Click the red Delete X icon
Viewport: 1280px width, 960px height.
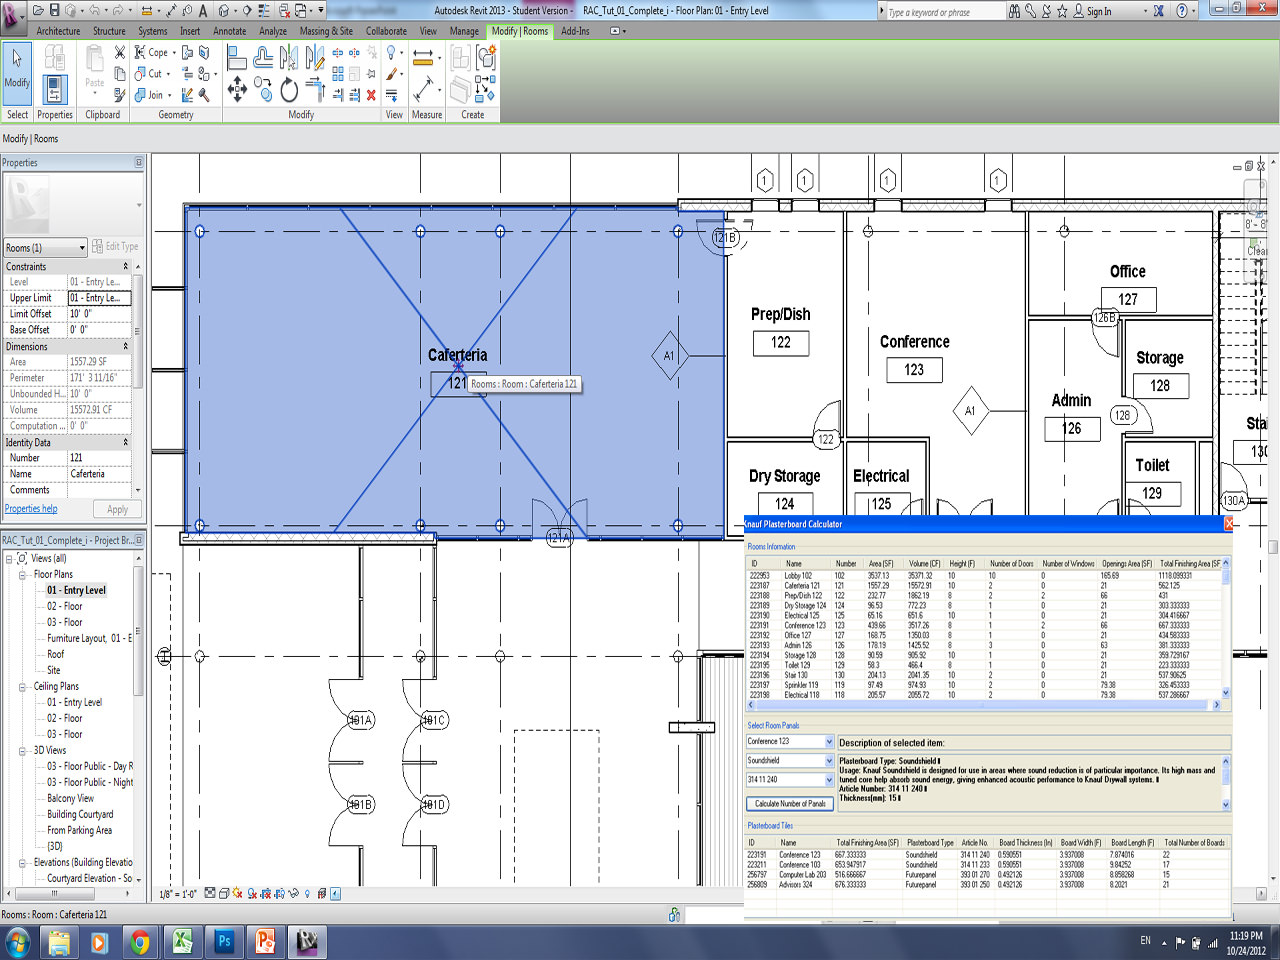pos(371,95)
